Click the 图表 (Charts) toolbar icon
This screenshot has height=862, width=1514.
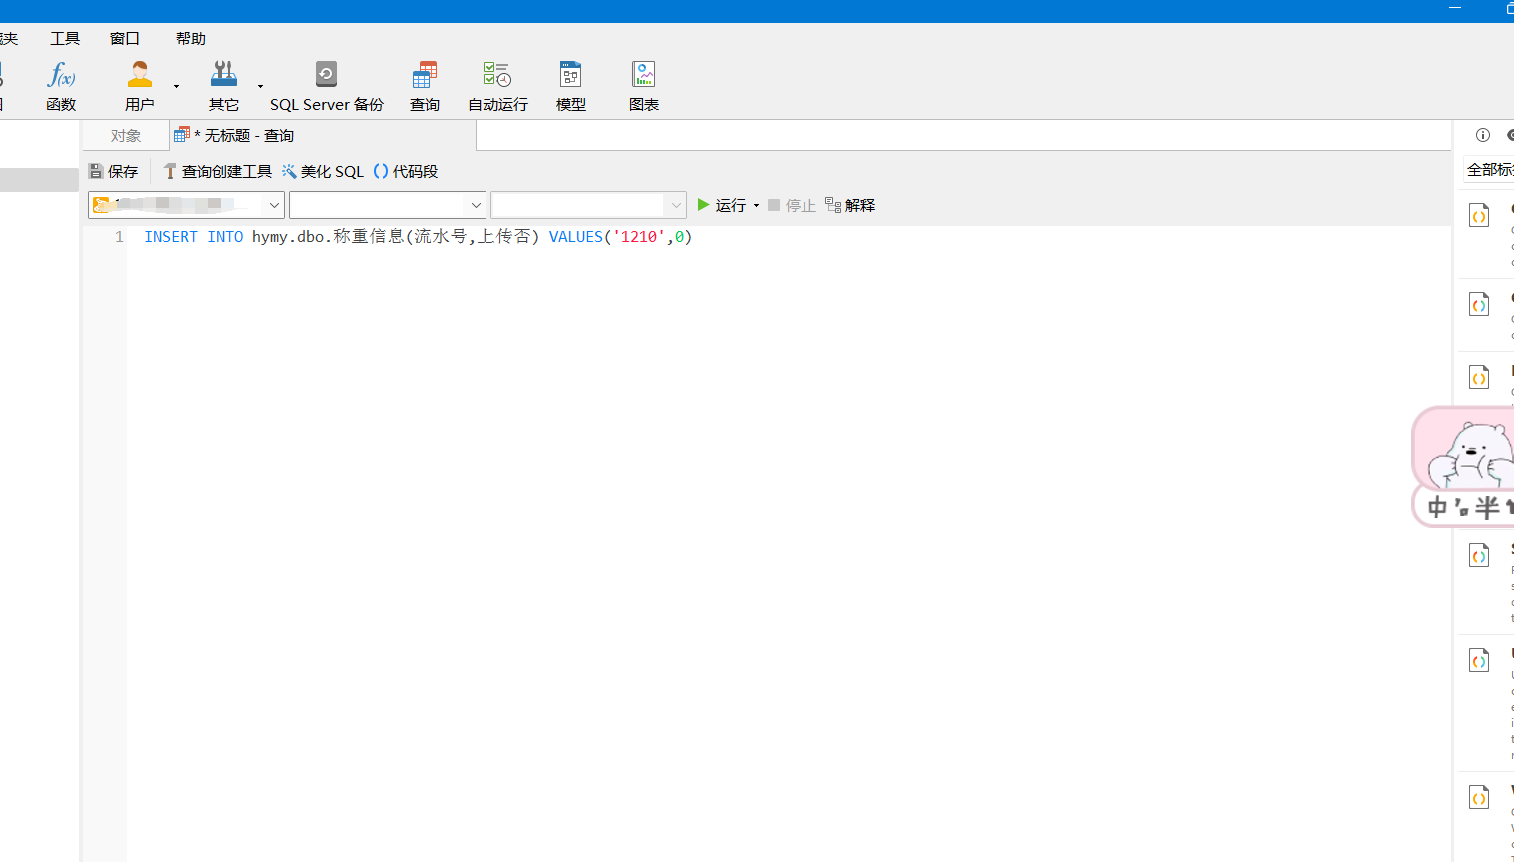(643, 85)
